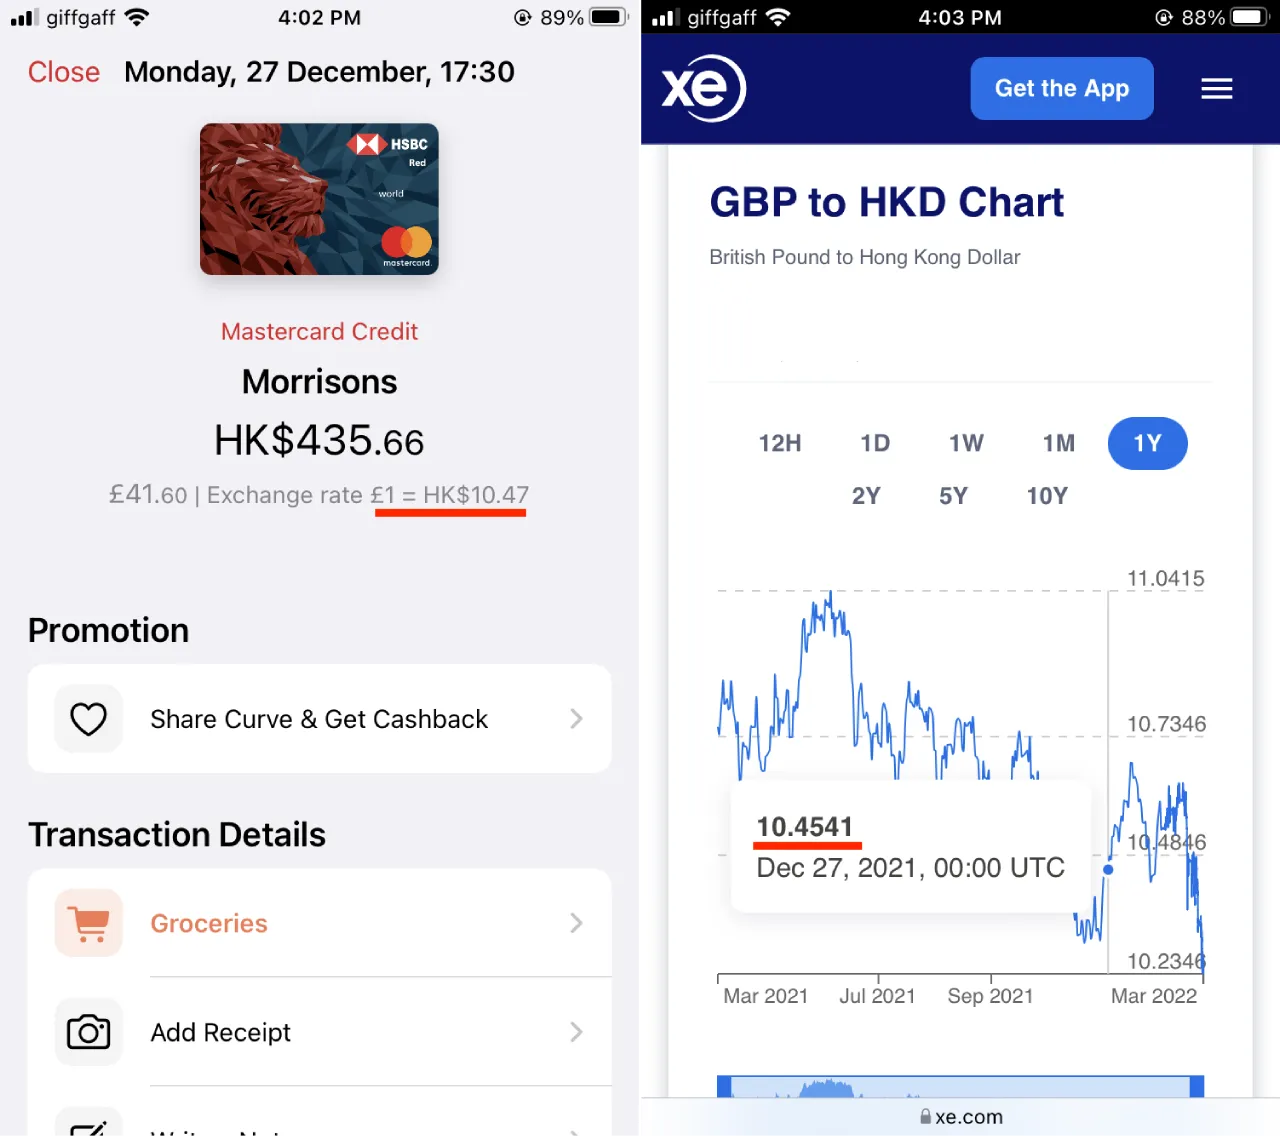The image size is (1280, 1136).
Task: Choose the 1M range tab
Action: (x=1058, y=444)
